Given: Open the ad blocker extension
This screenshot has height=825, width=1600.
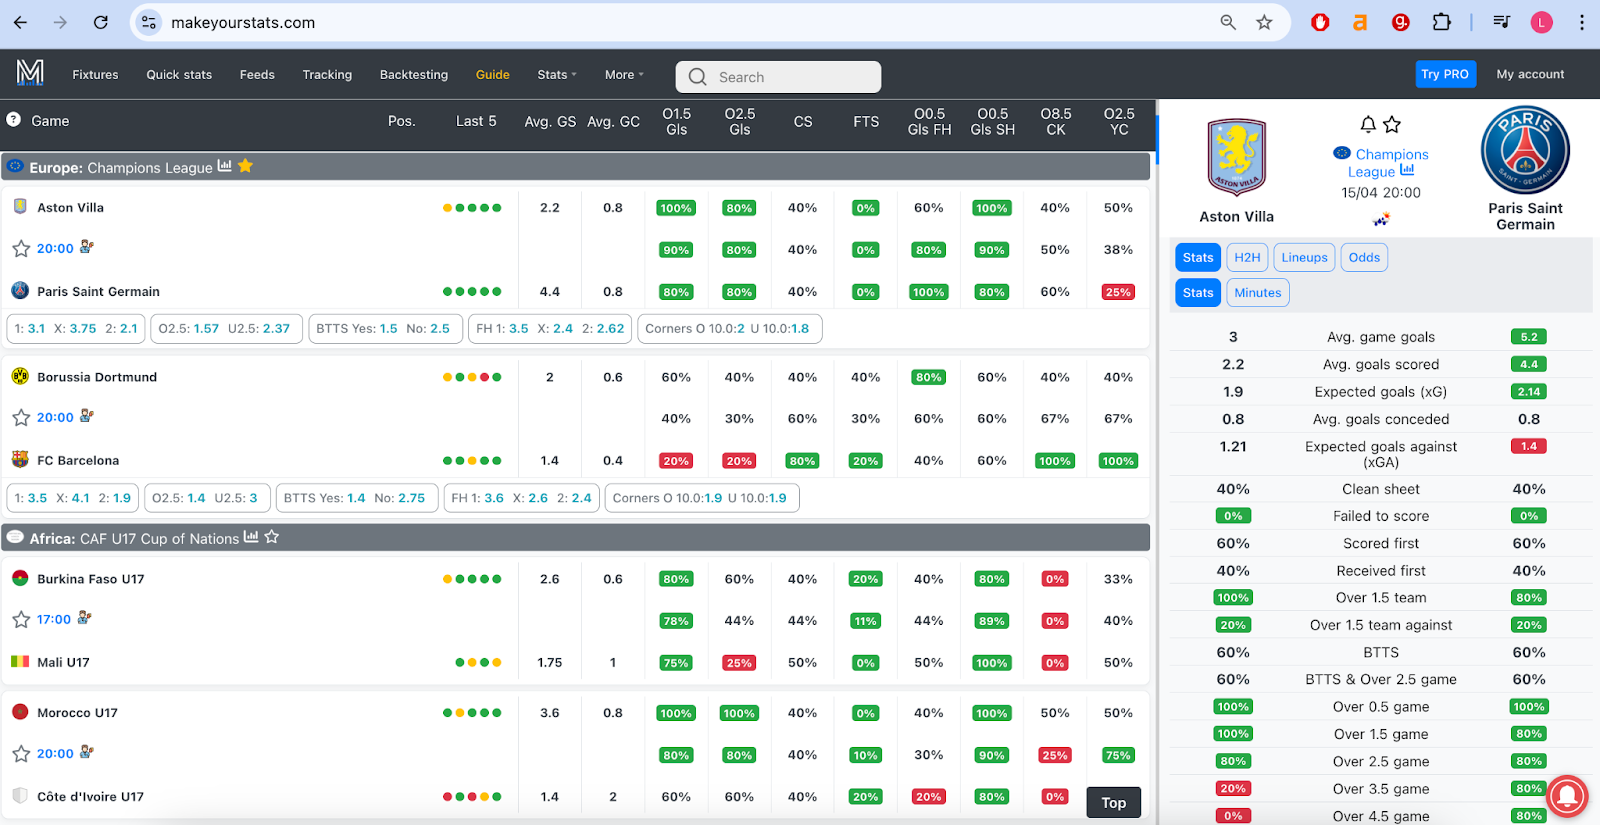Looking at the screenshot, I should (1320, 22).
